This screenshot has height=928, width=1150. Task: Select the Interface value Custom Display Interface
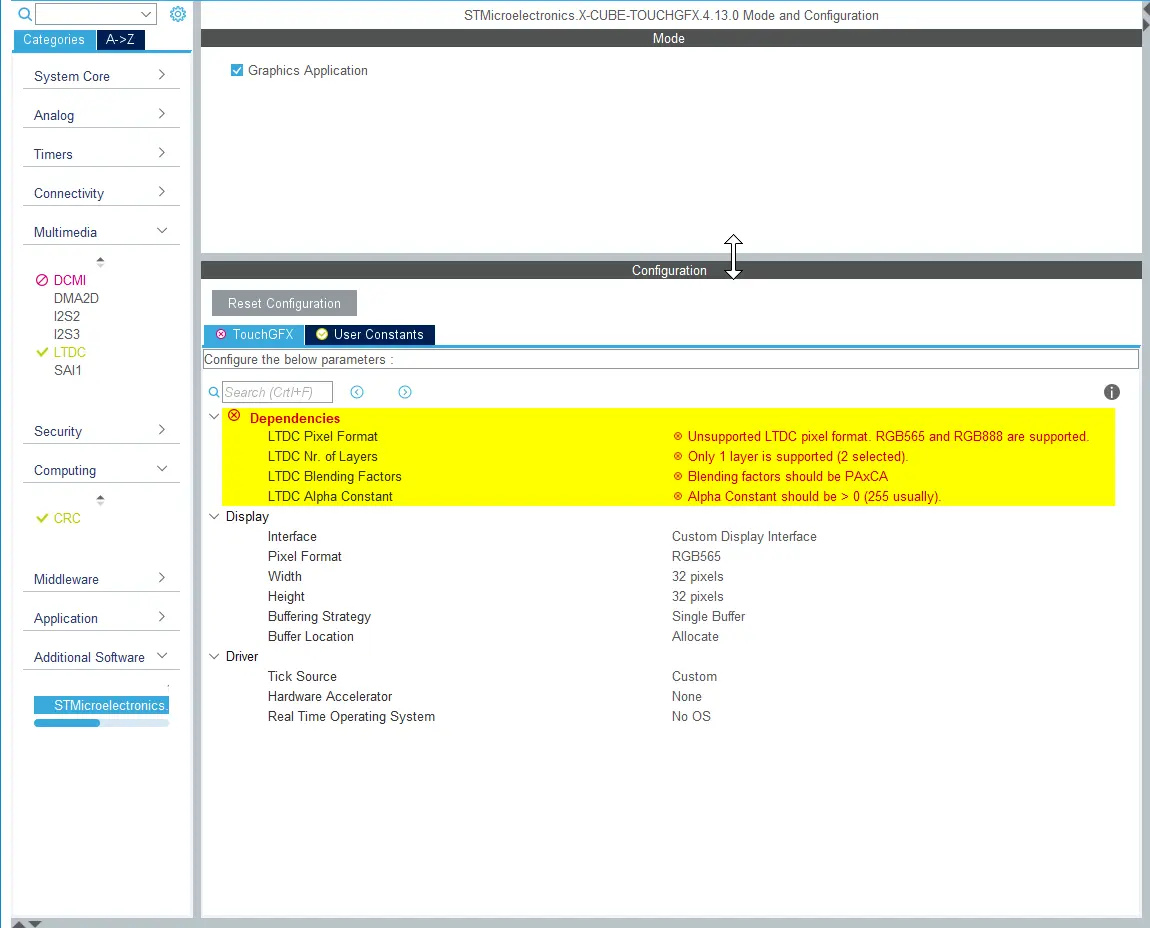click(744, 536)
